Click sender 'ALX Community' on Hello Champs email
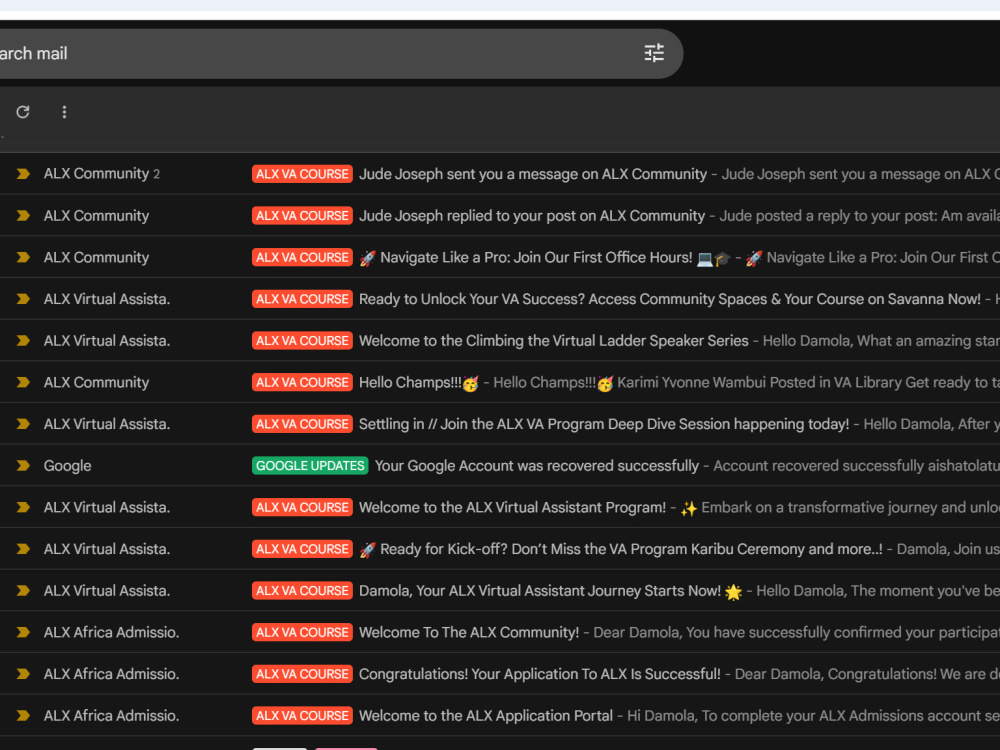The width and height of the screenshot is (1000, 750). click(x=96, y=383)
